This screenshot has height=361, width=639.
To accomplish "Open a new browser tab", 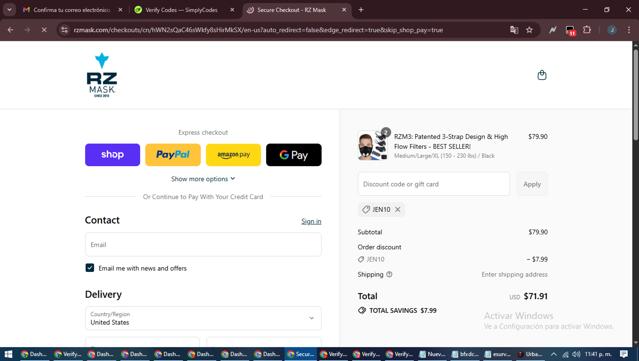I will point(361,10).
